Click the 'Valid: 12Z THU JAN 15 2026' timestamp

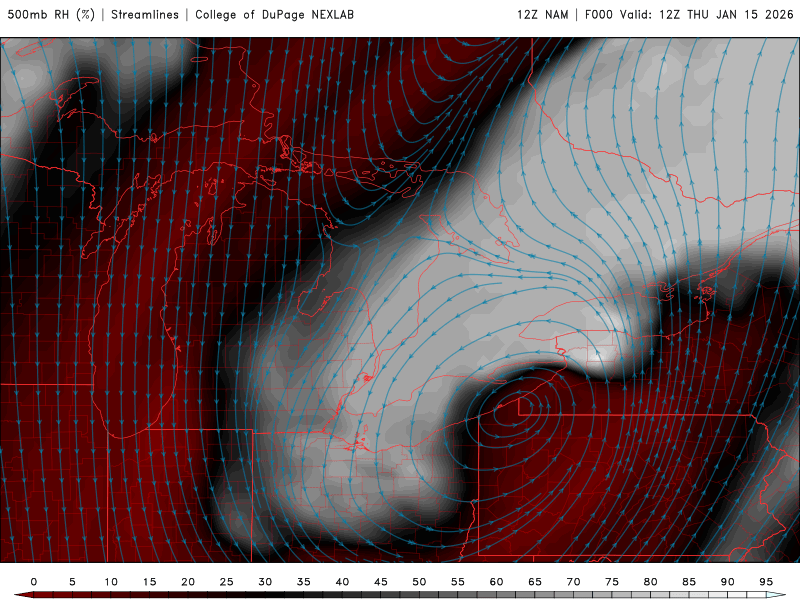(x=707, y=14)
